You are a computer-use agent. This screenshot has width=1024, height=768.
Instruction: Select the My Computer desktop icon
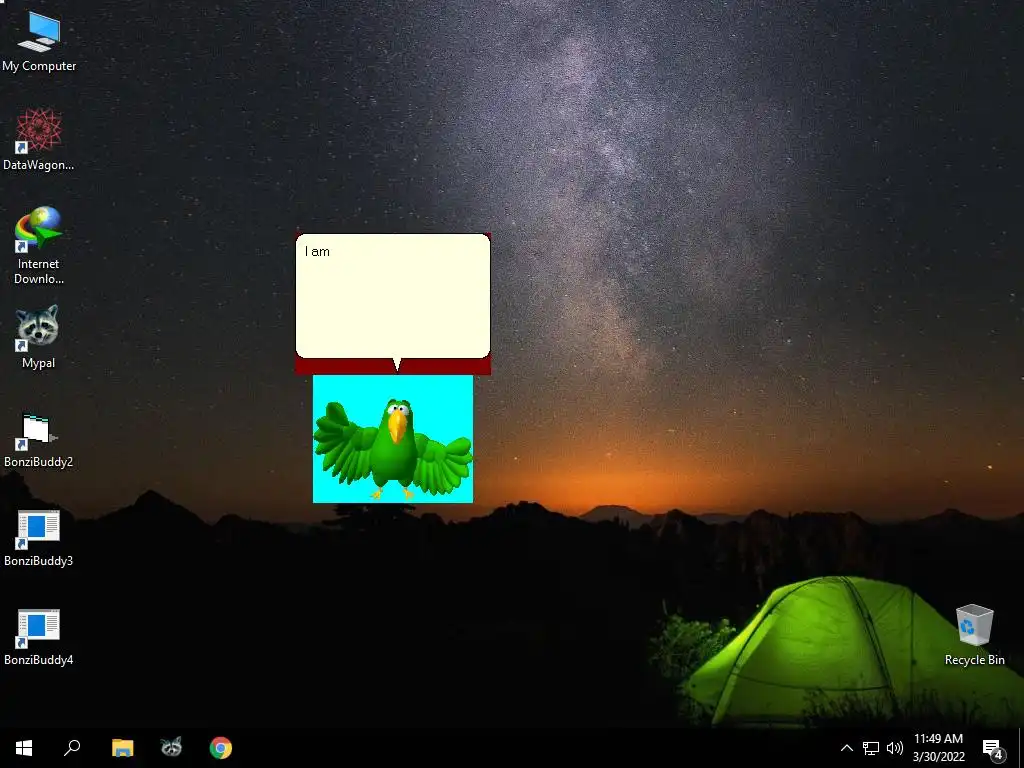tap(39, 42)
